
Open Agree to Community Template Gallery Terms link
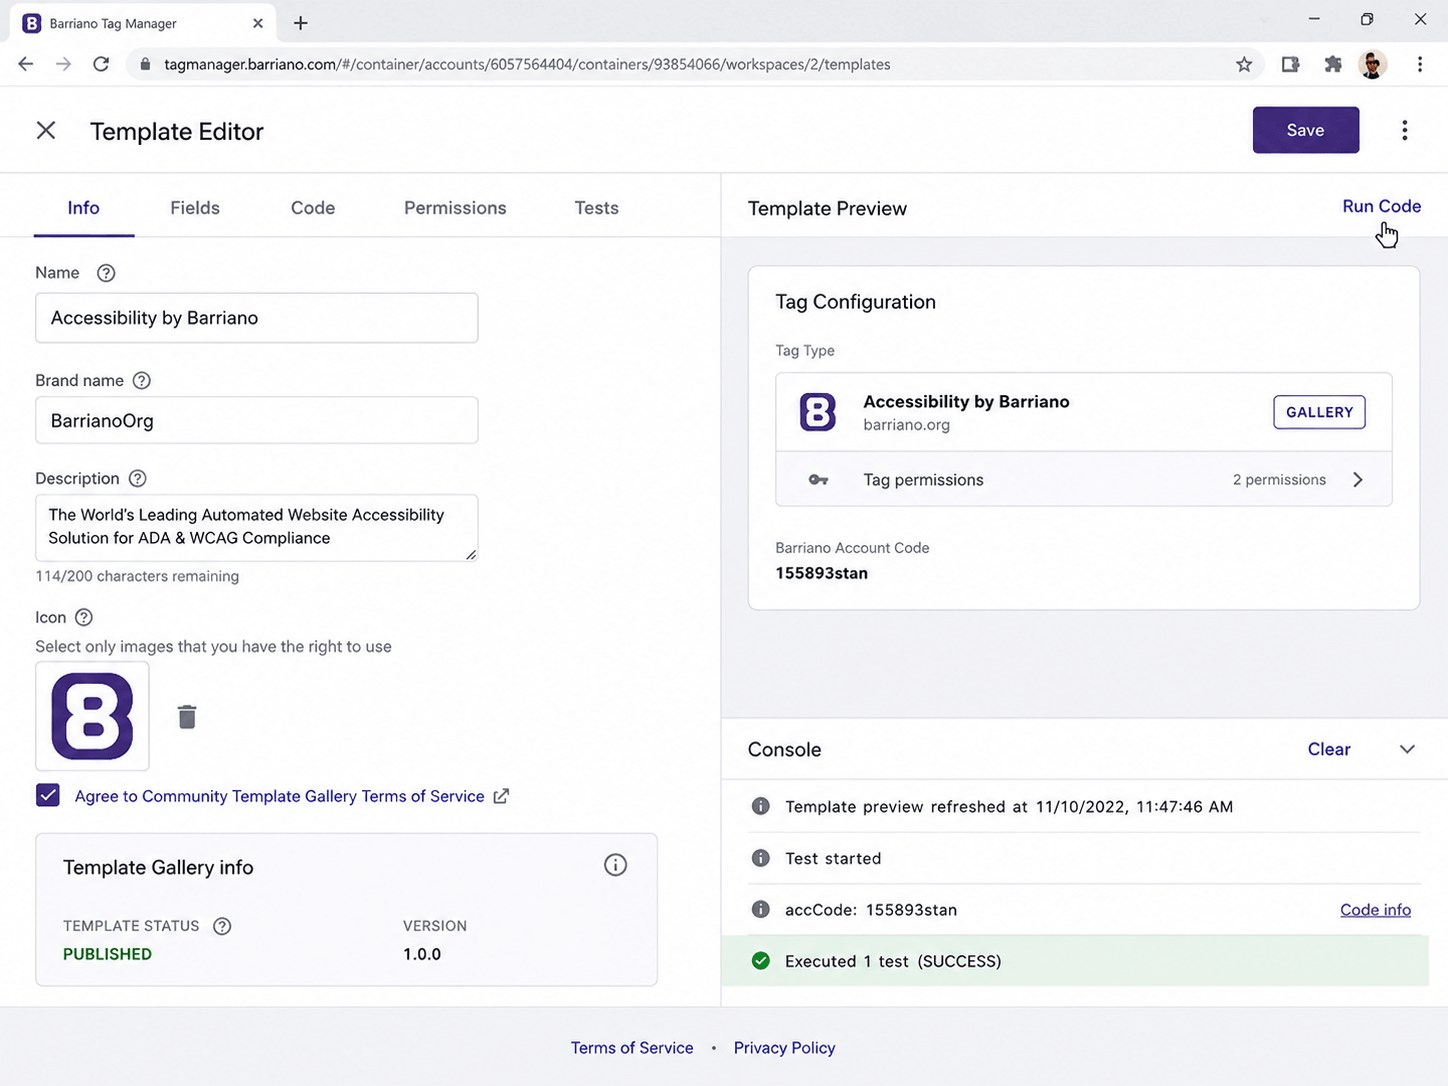[279, 796]
